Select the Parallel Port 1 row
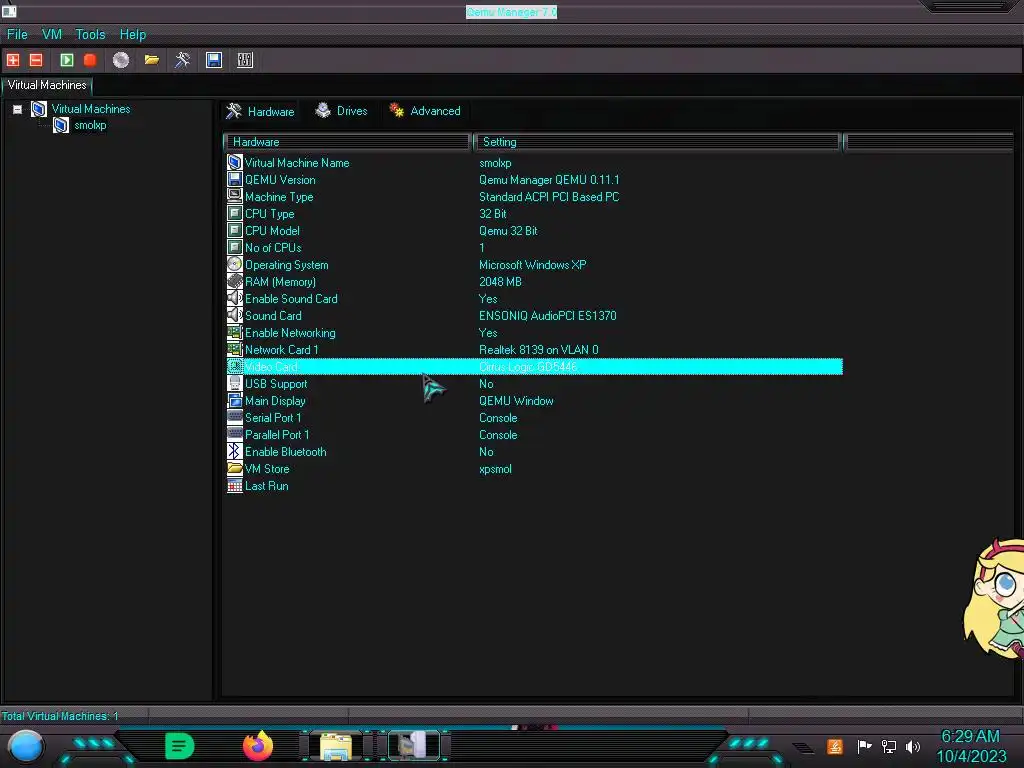Screen dimensions: 1024x768 click(x=534, y=434)
